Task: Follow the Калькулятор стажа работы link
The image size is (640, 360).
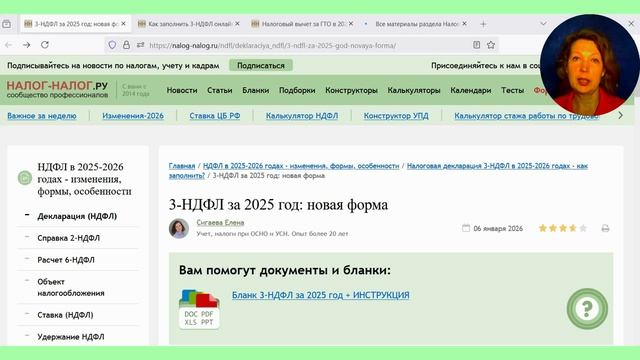Action: pyautogui.click(x=527, y=116)
